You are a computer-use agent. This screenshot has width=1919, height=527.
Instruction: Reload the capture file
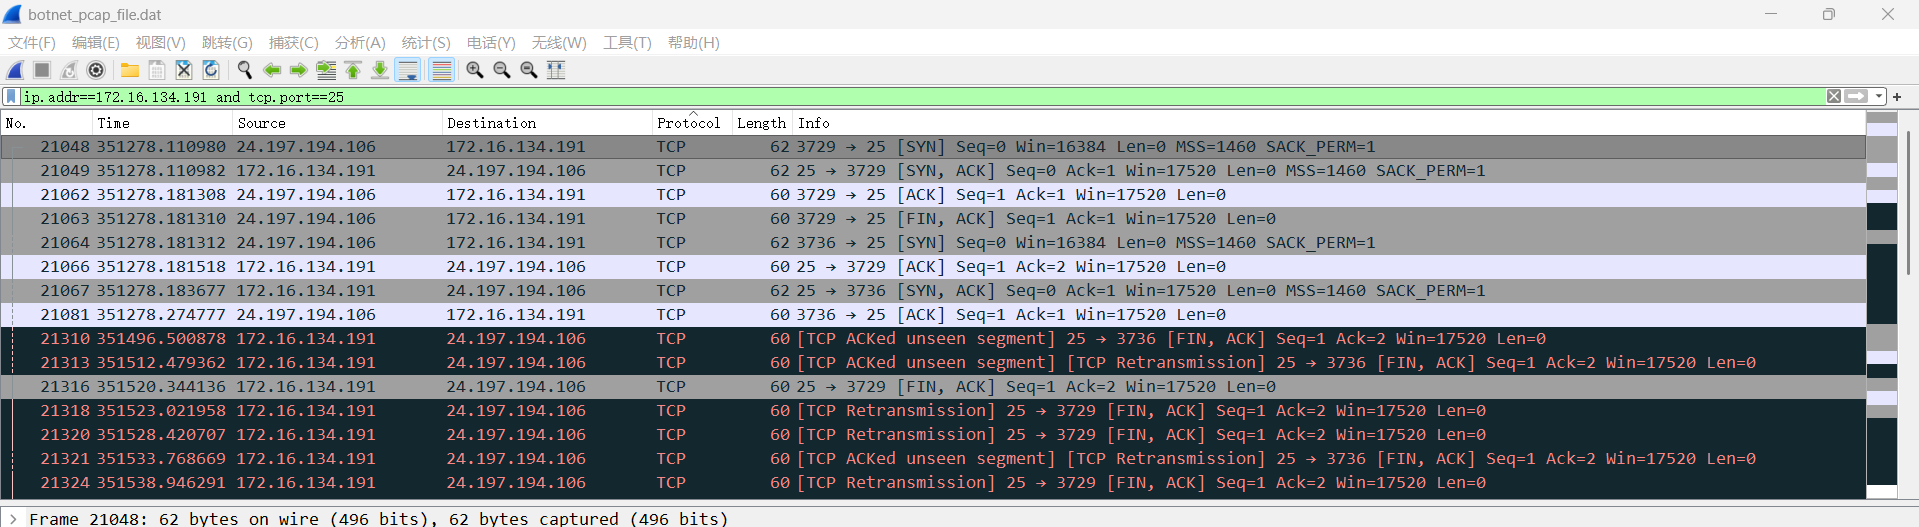(211, 70)
